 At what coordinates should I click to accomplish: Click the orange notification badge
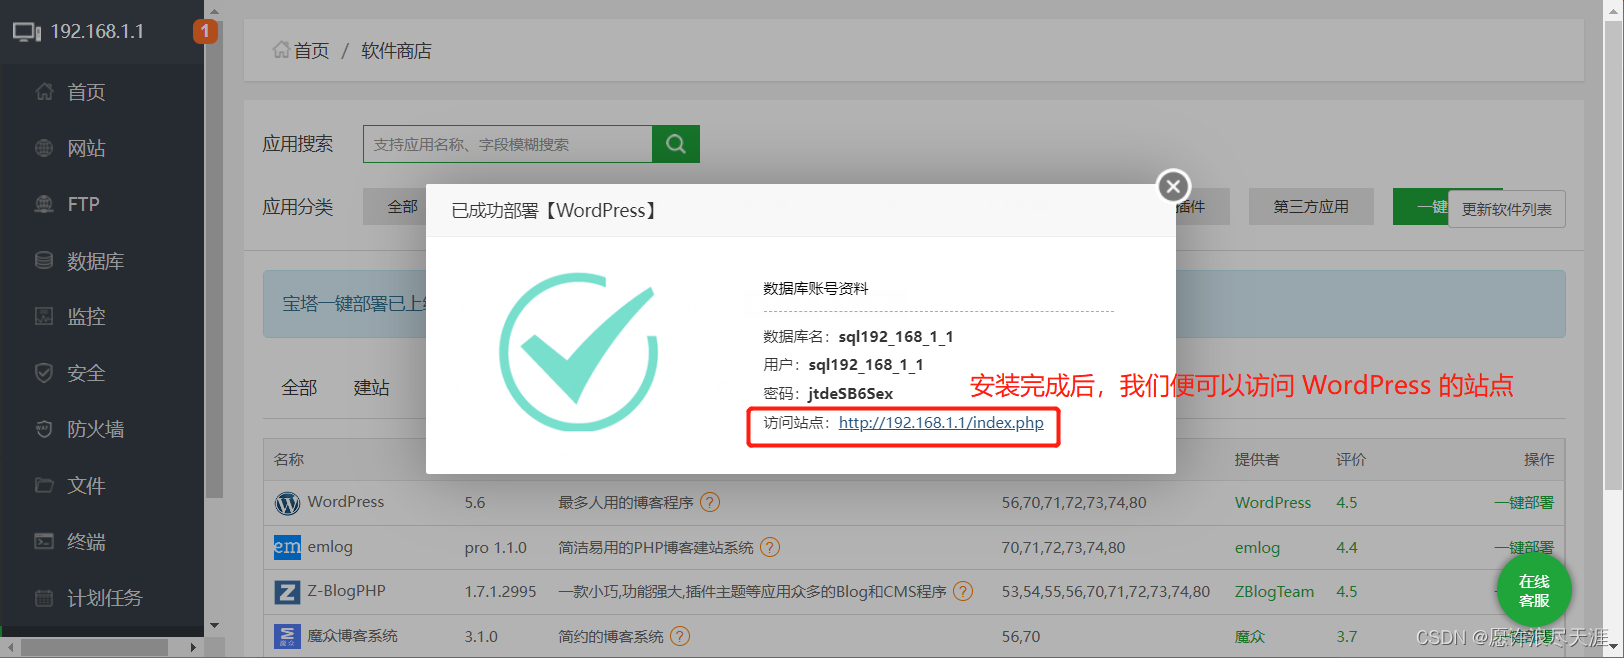point(205,31)
